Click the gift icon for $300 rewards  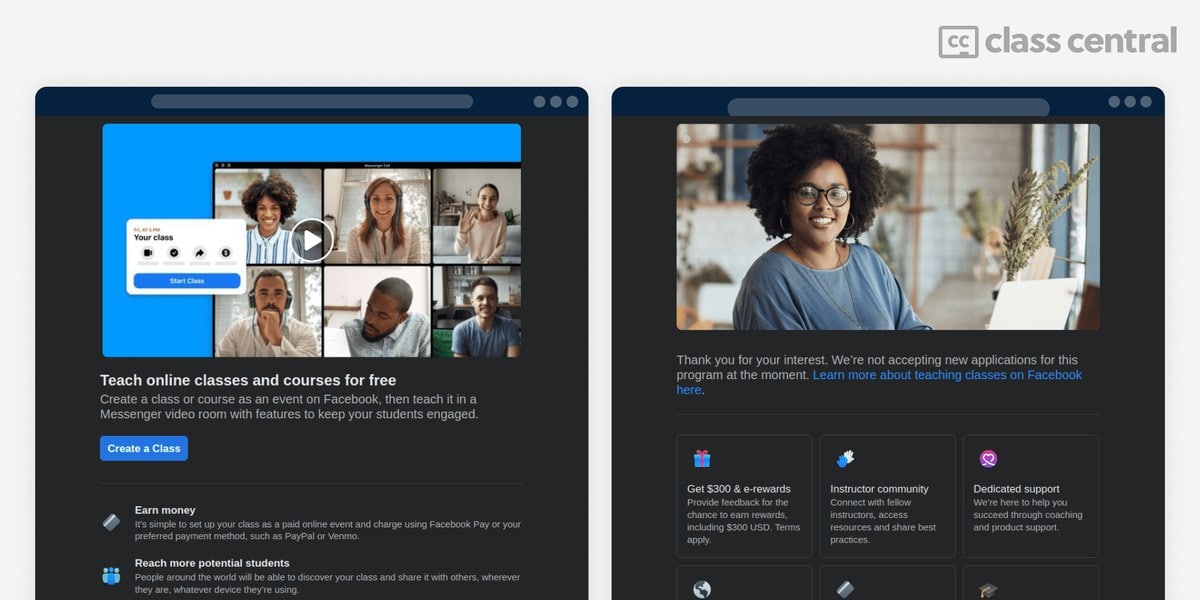point(702,459)
